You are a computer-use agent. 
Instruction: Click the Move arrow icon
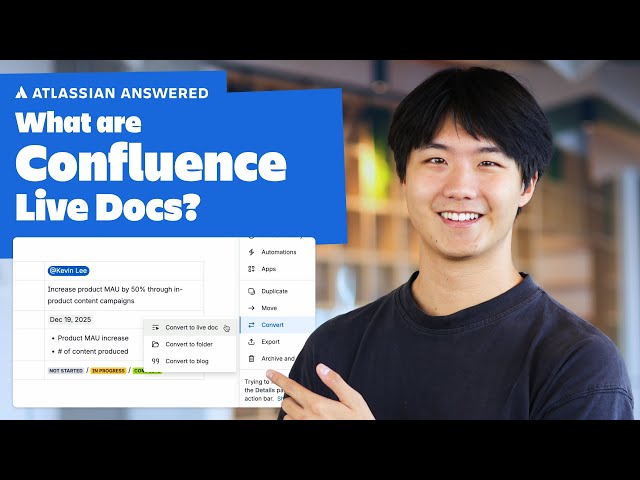(251, 308)
